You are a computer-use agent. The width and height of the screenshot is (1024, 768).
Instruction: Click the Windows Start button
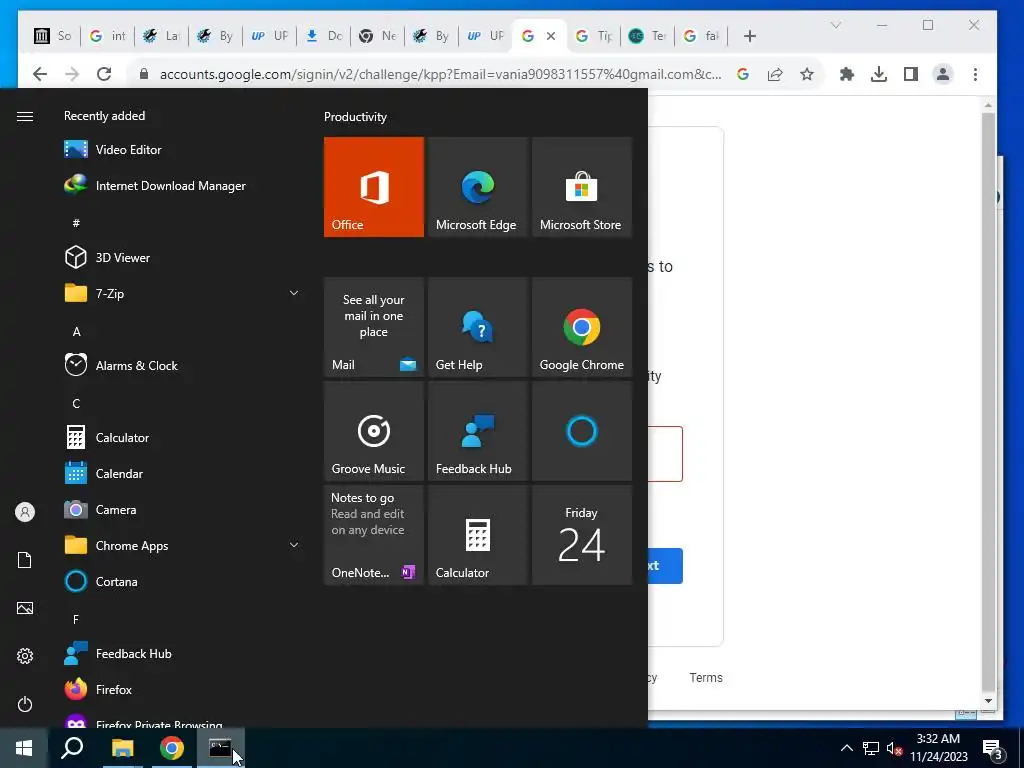[x=24, y=748]
